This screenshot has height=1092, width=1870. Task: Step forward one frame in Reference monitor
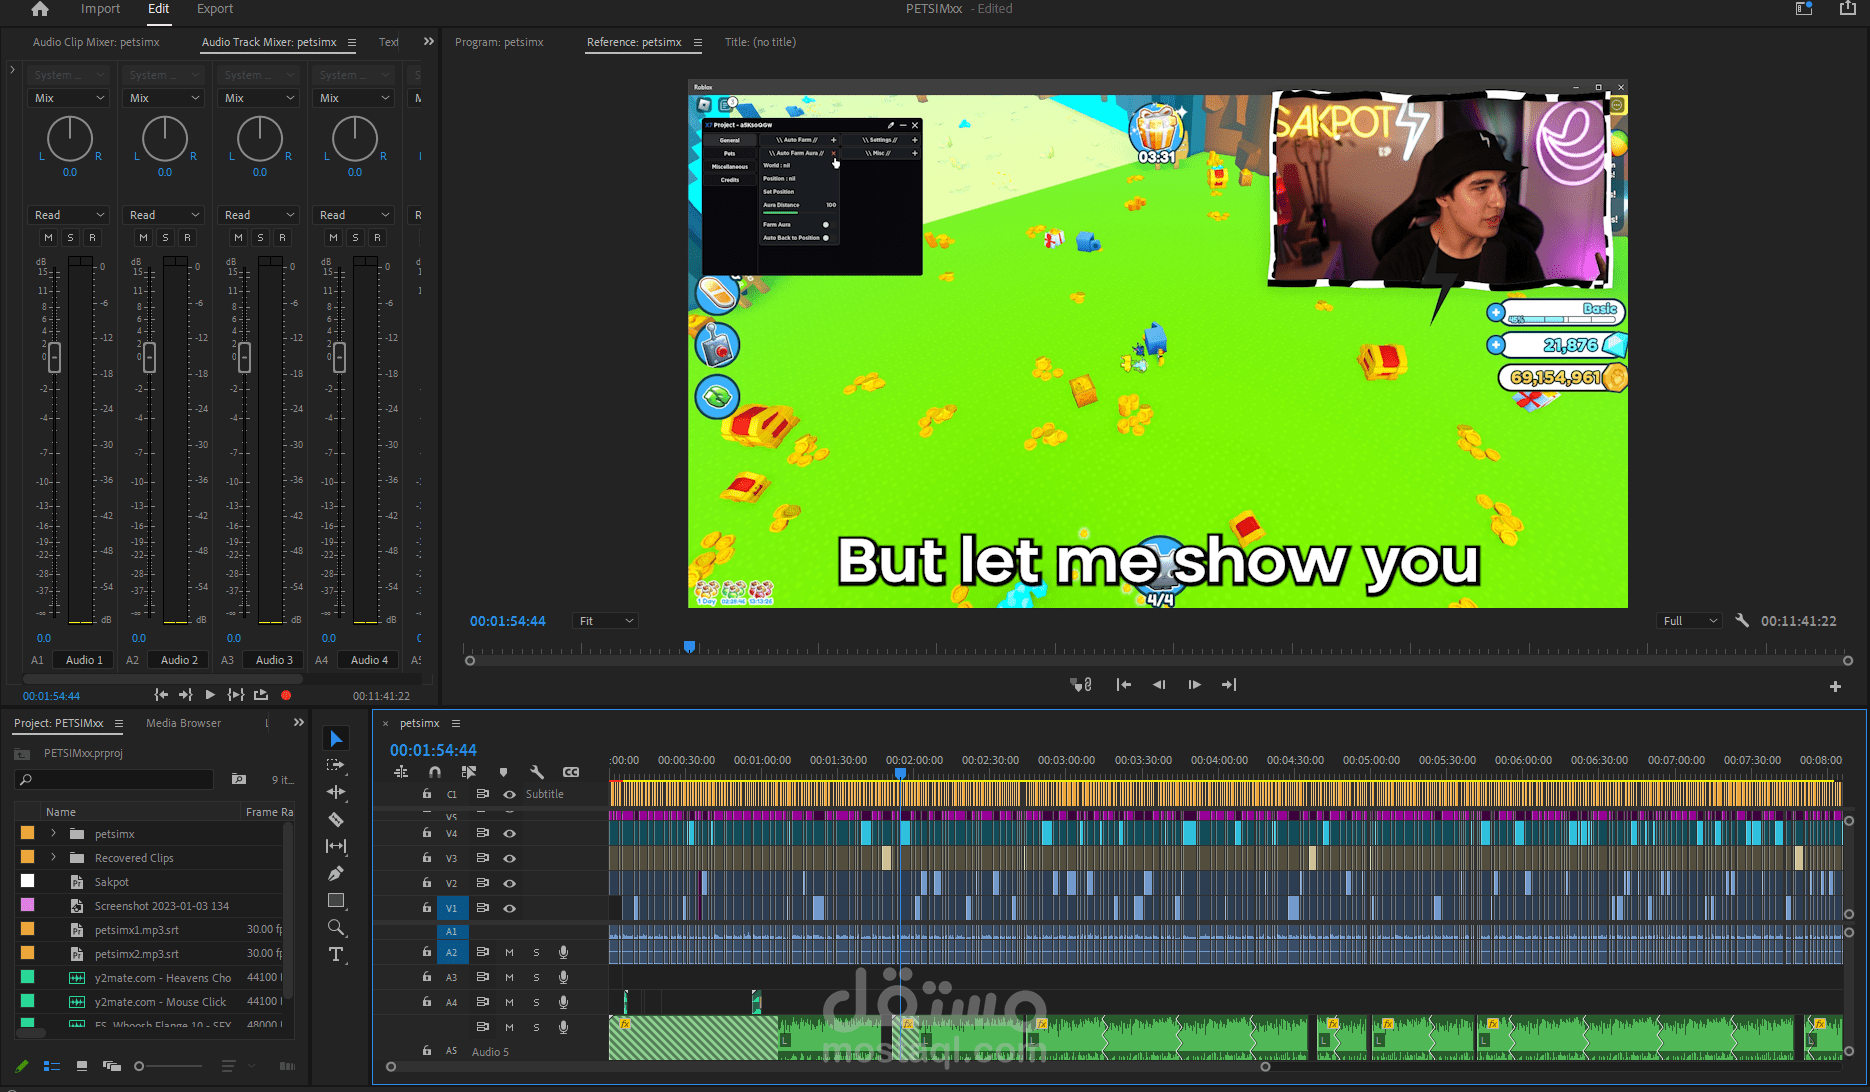tap(1194, 685)
